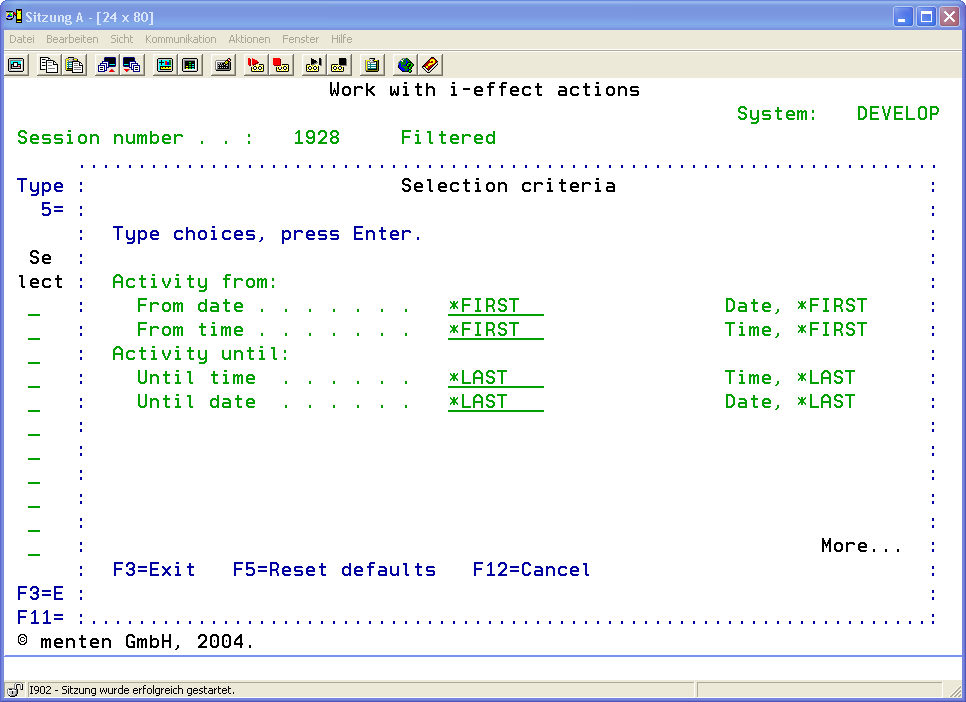This screenshot has width=966, height=702.
Task: Click the More... indicator
Action: [861, 546]
